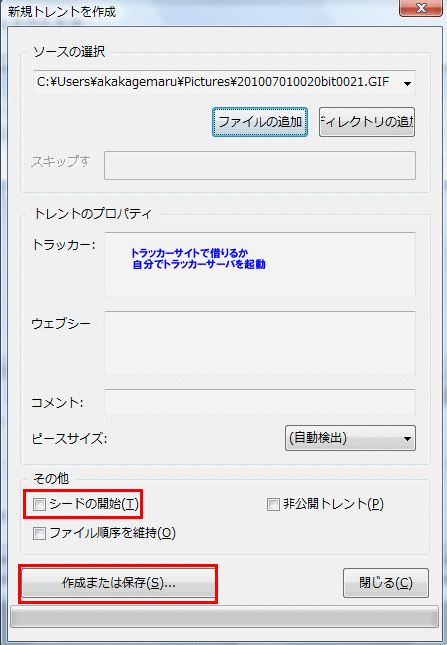Click inside the トラッカー text area
Viewport: 447px width, 645px height.
(259, 264)
